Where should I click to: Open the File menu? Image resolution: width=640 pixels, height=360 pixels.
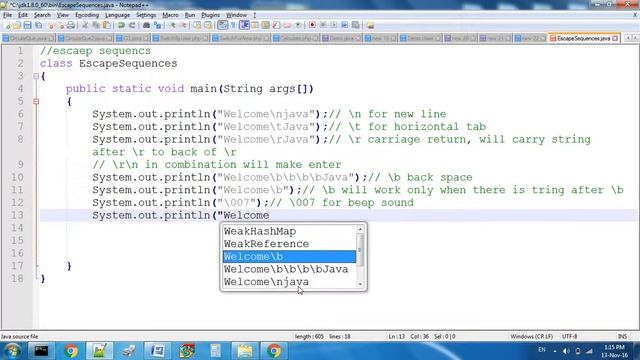(7, 15)
